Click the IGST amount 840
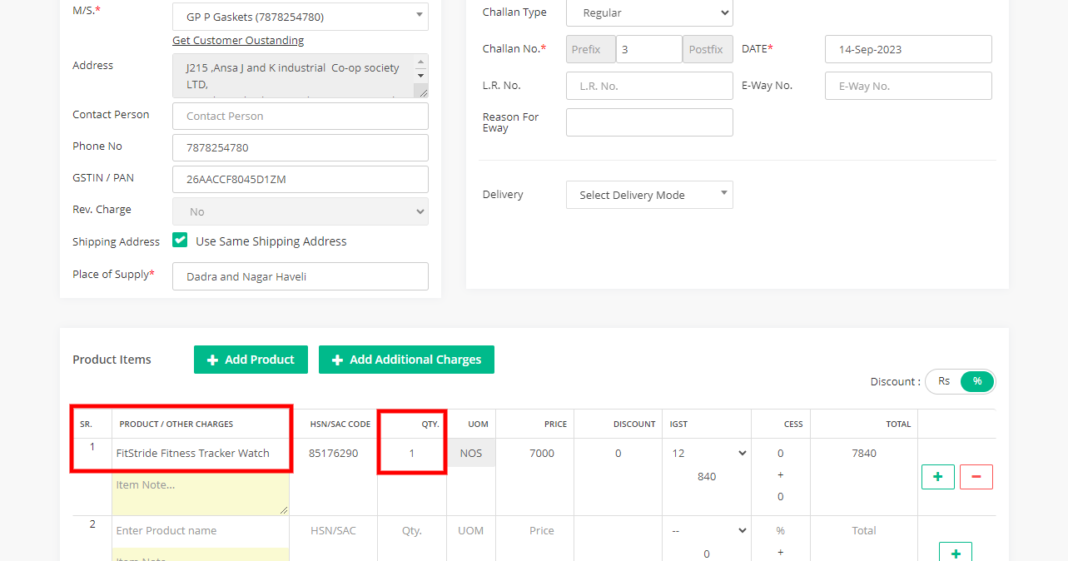 (x=706, y=477)
